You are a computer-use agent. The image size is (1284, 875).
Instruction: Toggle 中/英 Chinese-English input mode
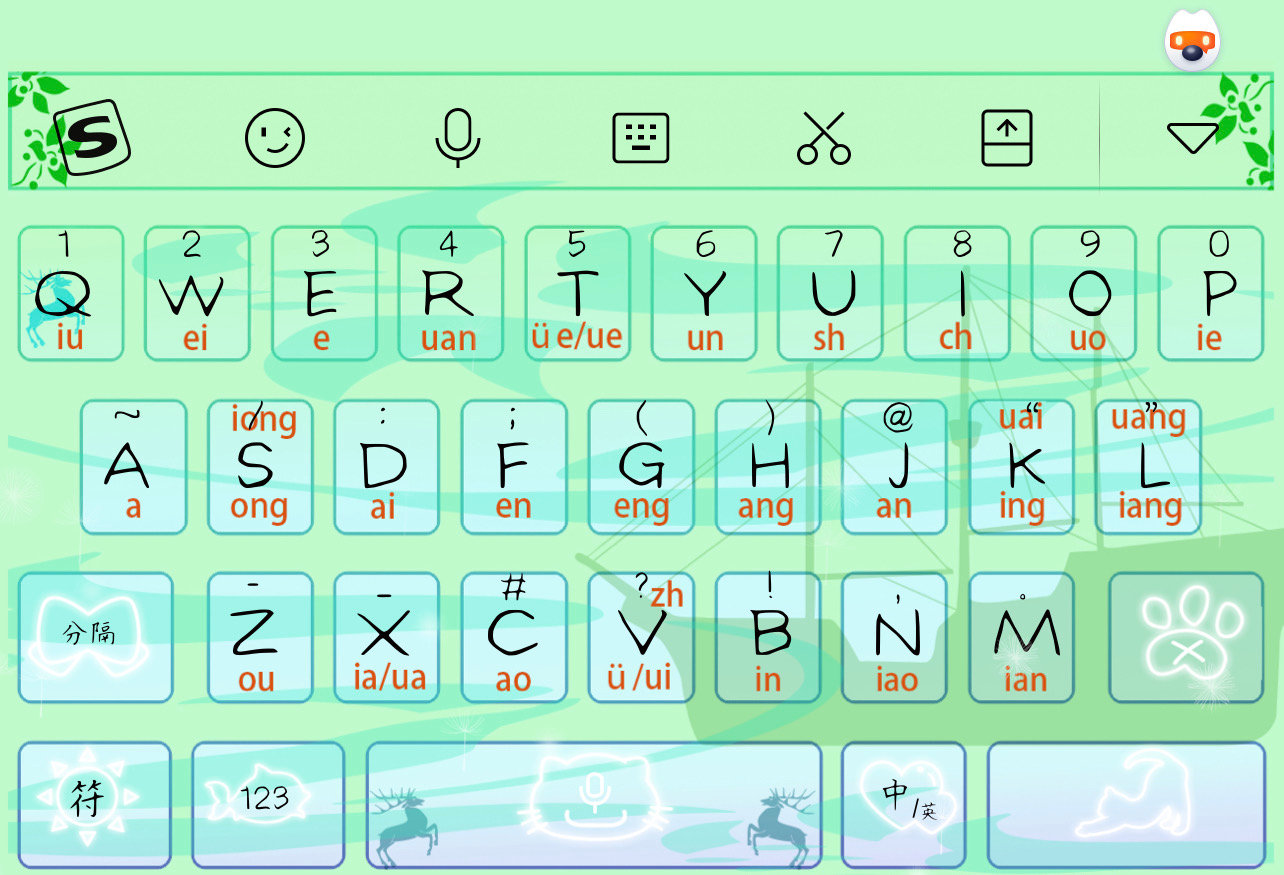[903, 804]
